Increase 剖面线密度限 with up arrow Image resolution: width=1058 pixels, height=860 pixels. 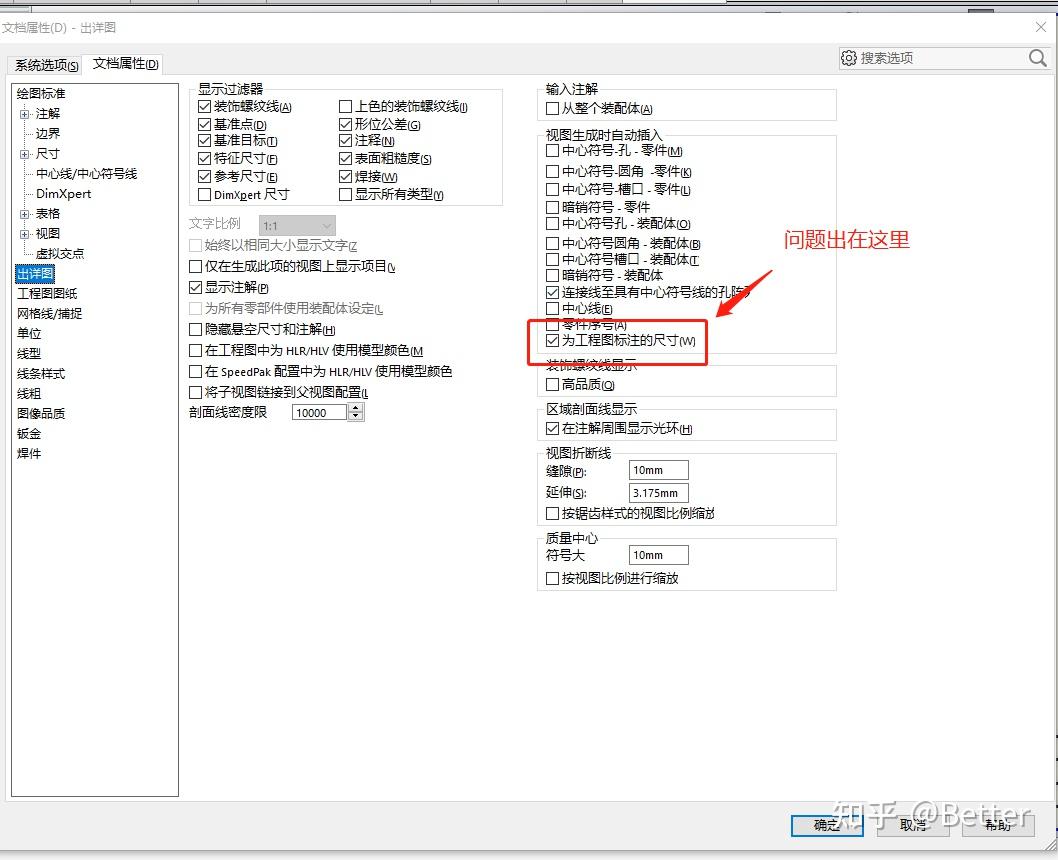pyautogui.click(x=356, y=408)
